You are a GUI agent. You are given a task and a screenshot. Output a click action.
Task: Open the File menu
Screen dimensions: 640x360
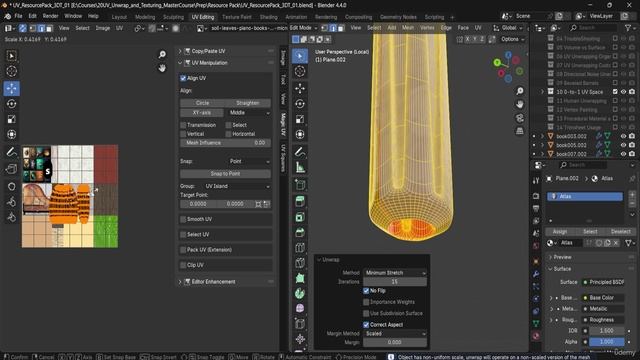18,16
